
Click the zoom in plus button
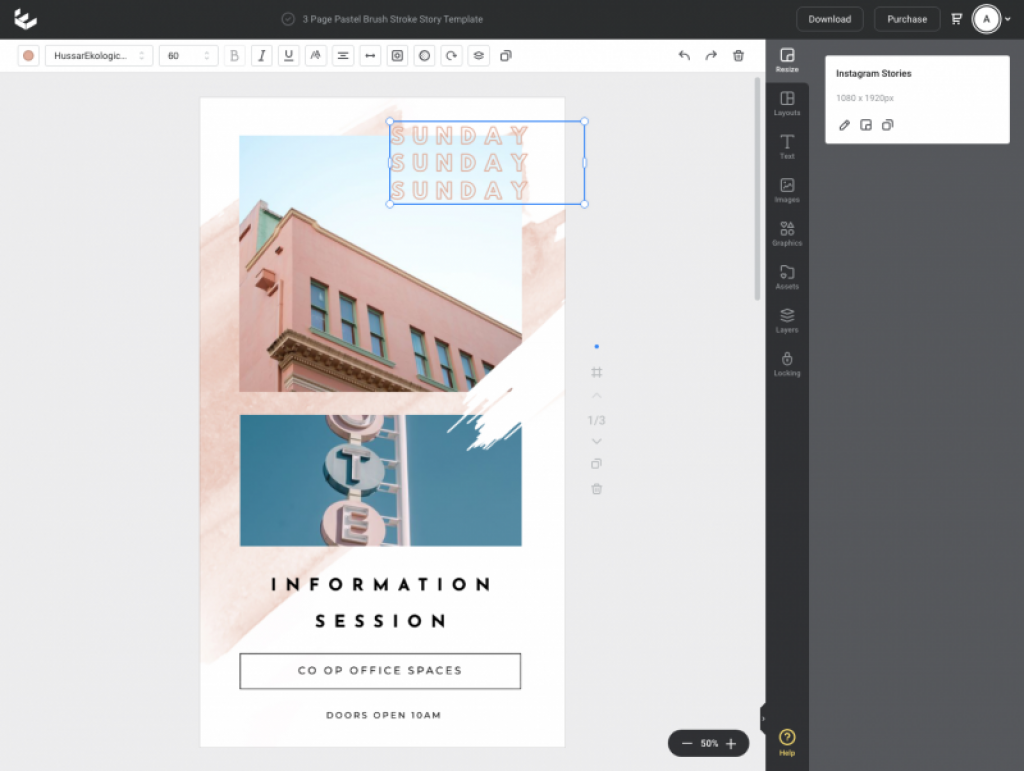(731, 744)
